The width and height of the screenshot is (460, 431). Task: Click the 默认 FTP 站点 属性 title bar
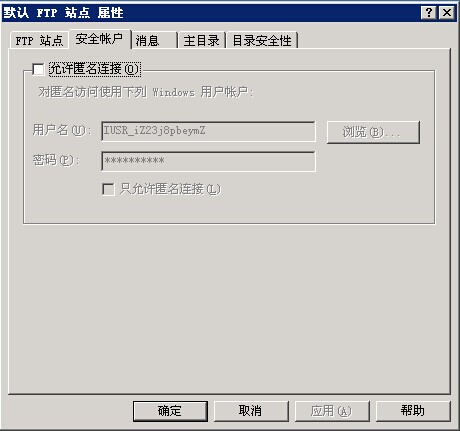point(211,13)
